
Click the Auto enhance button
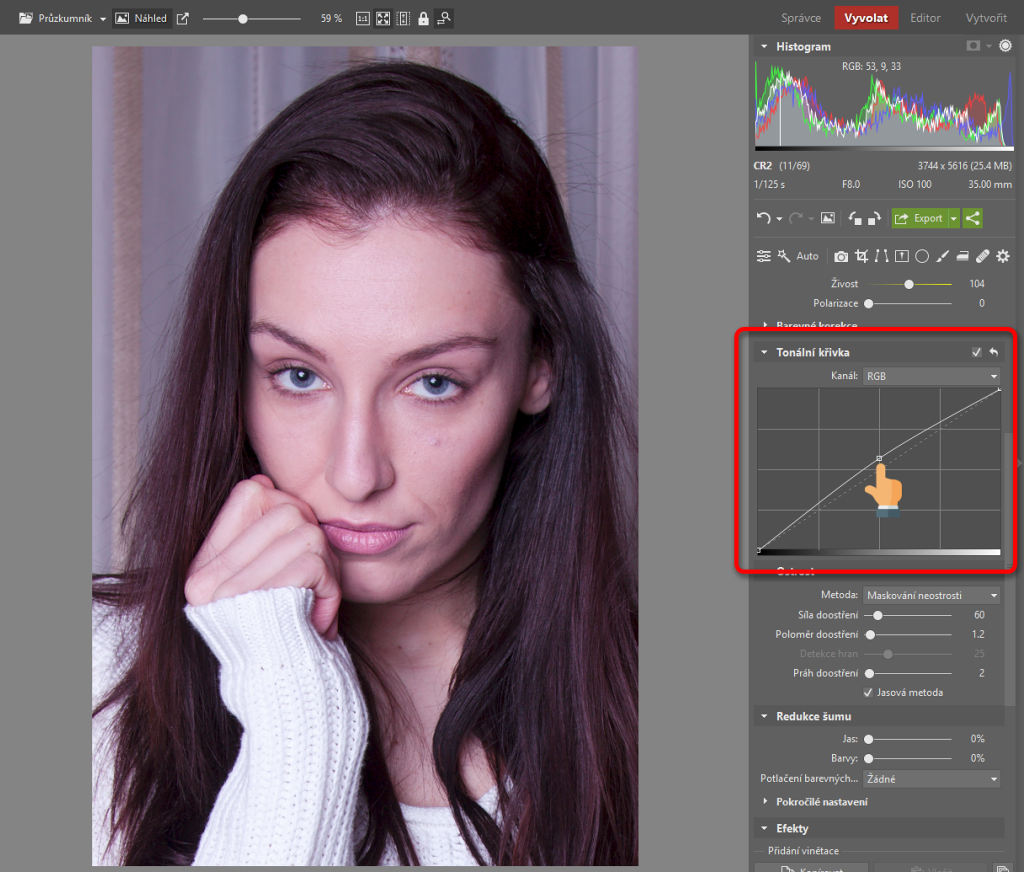(807, 256)
